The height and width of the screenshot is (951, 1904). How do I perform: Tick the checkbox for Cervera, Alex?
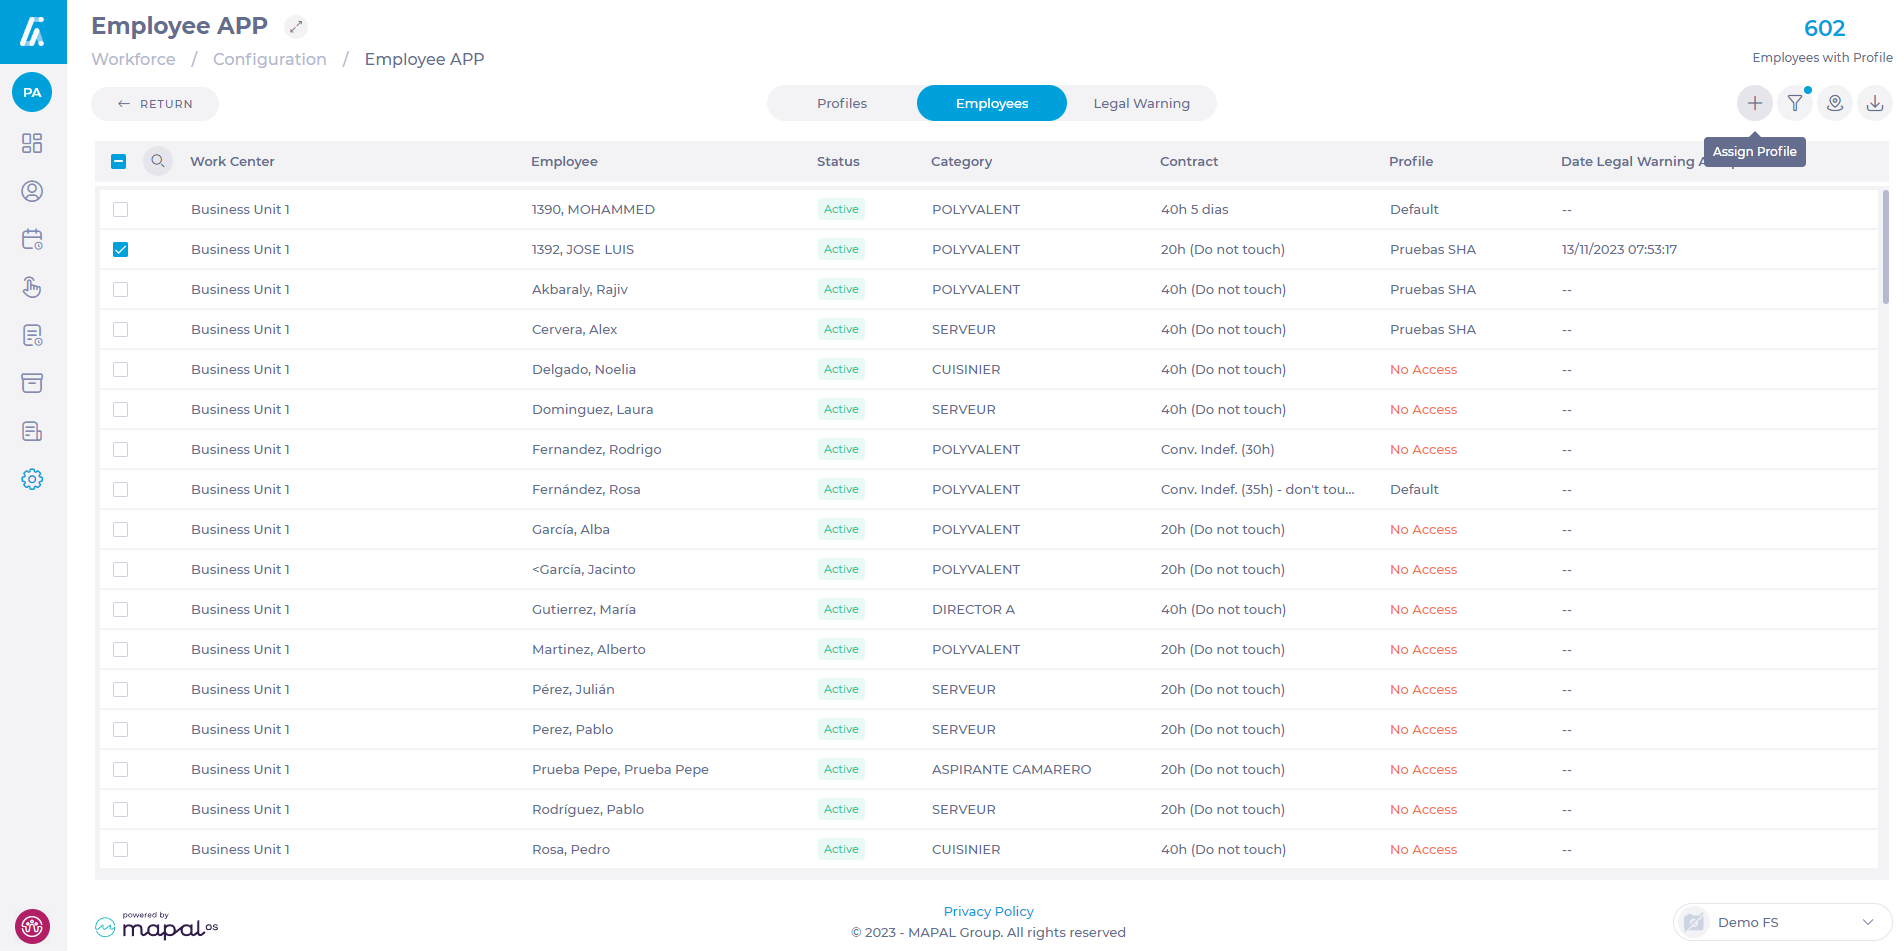[x=121, y=329]
